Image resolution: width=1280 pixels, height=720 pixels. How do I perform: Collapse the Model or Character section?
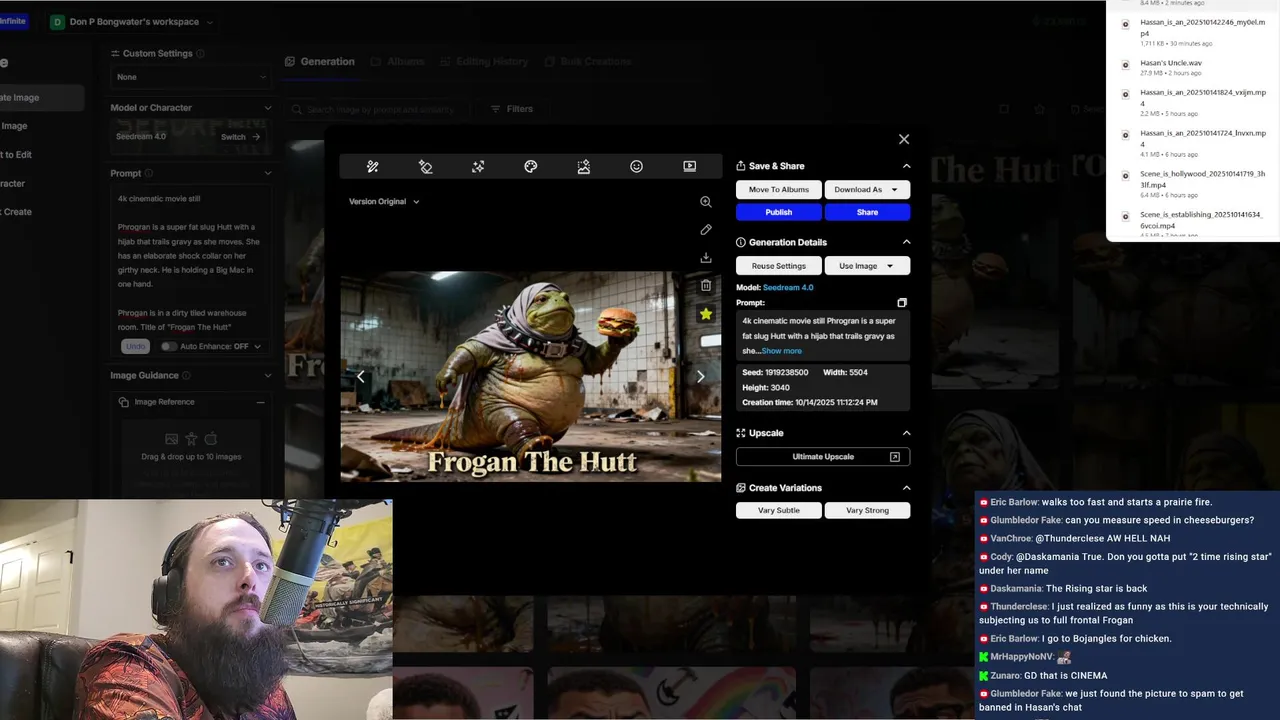tap(267, 108)
